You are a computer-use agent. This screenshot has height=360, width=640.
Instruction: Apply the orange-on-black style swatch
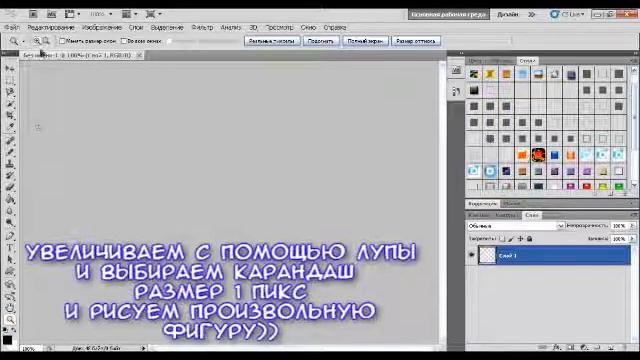[x=538, y=155]
